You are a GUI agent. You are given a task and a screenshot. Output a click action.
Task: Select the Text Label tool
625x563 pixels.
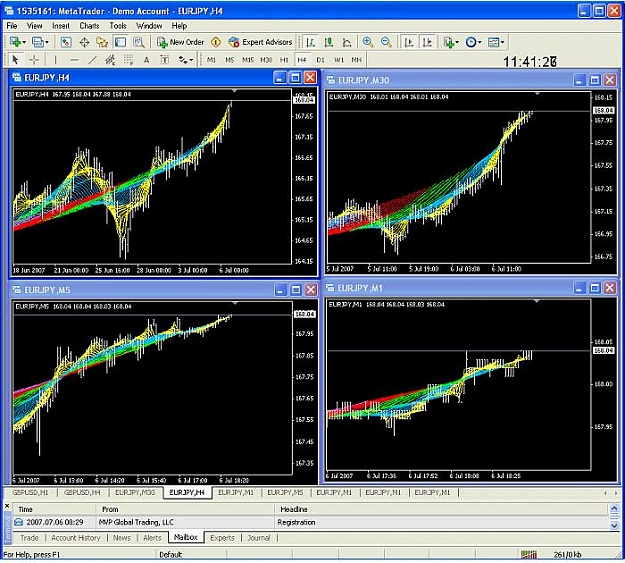click(x=165, y=60)
